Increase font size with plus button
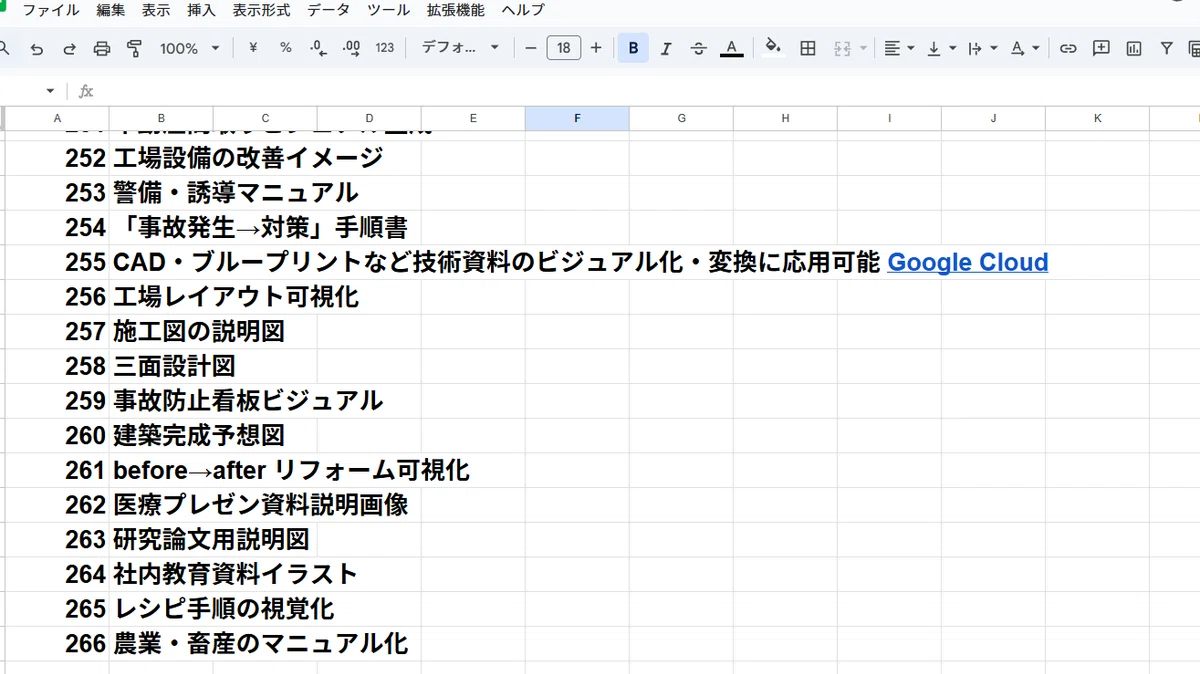This screenshot has height=674, width=1200. [x=596, y=48]
